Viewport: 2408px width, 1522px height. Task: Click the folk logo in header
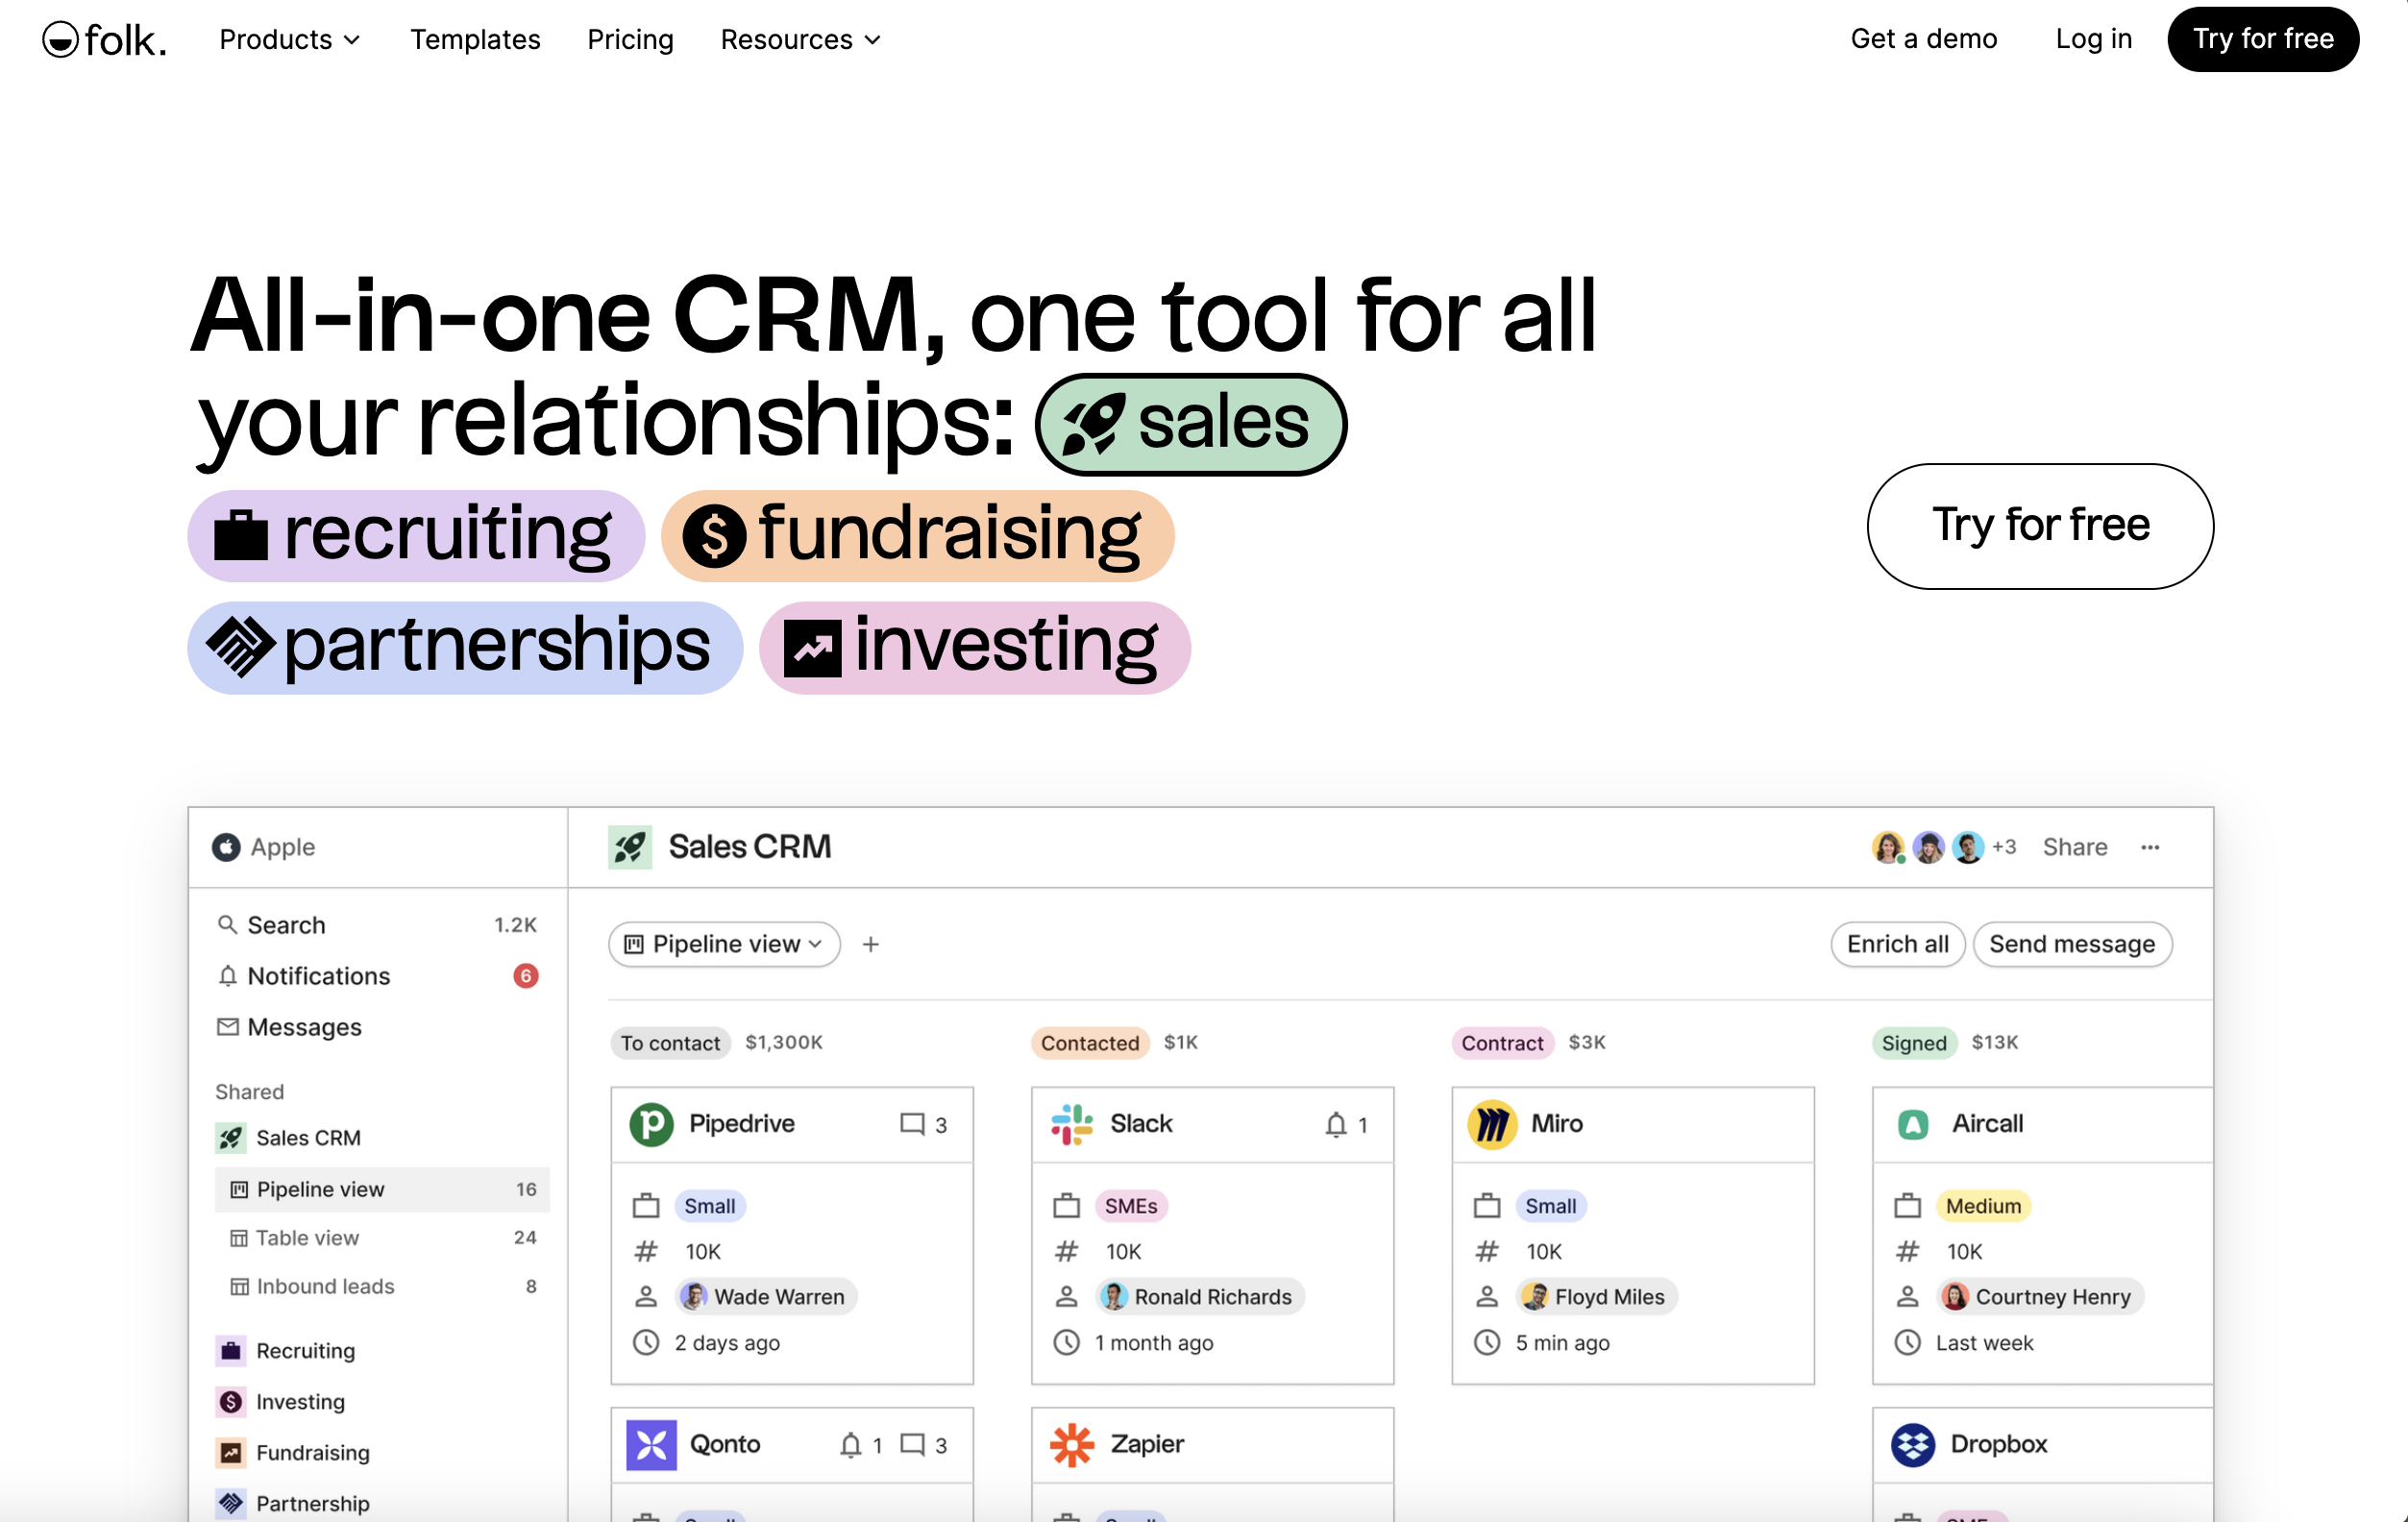104,40
